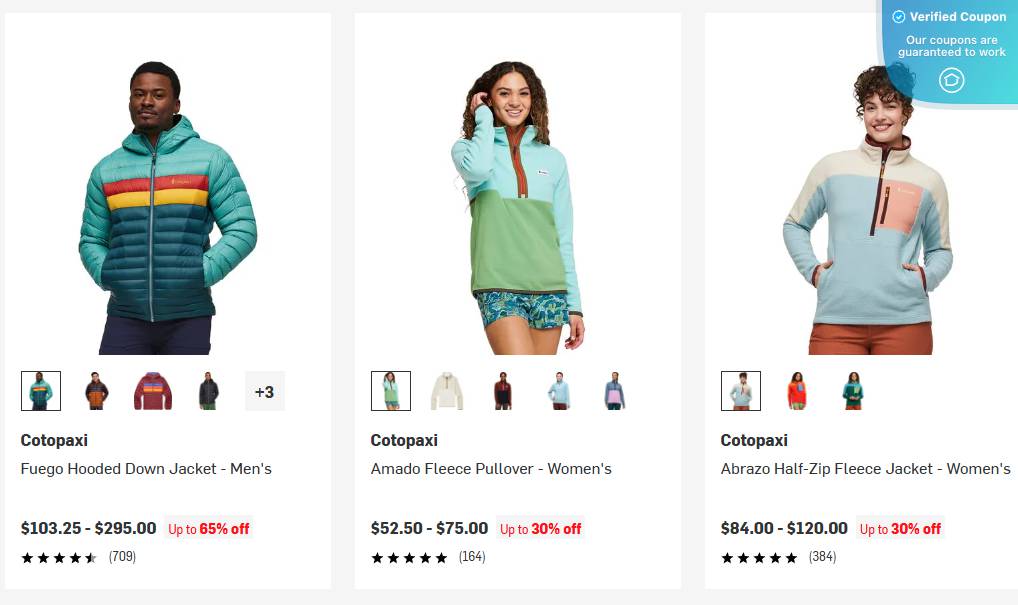The width and height of the screenshot is (1018, 605).
Task: Select the orange Fuego jacket color swatch
Action: coord(96,391)
